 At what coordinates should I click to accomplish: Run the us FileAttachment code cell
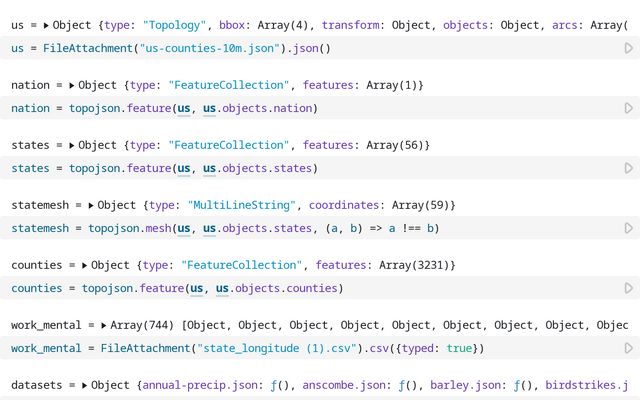click(x=628, y=48)
